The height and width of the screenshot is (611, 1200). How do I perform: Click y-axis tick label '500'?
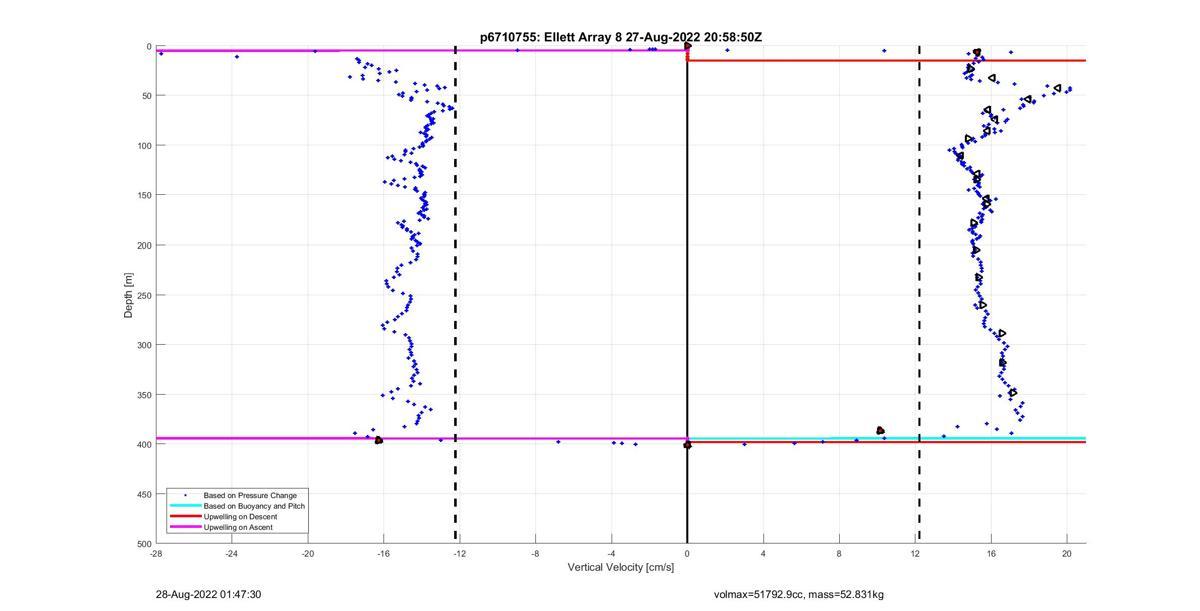[144, 544]
